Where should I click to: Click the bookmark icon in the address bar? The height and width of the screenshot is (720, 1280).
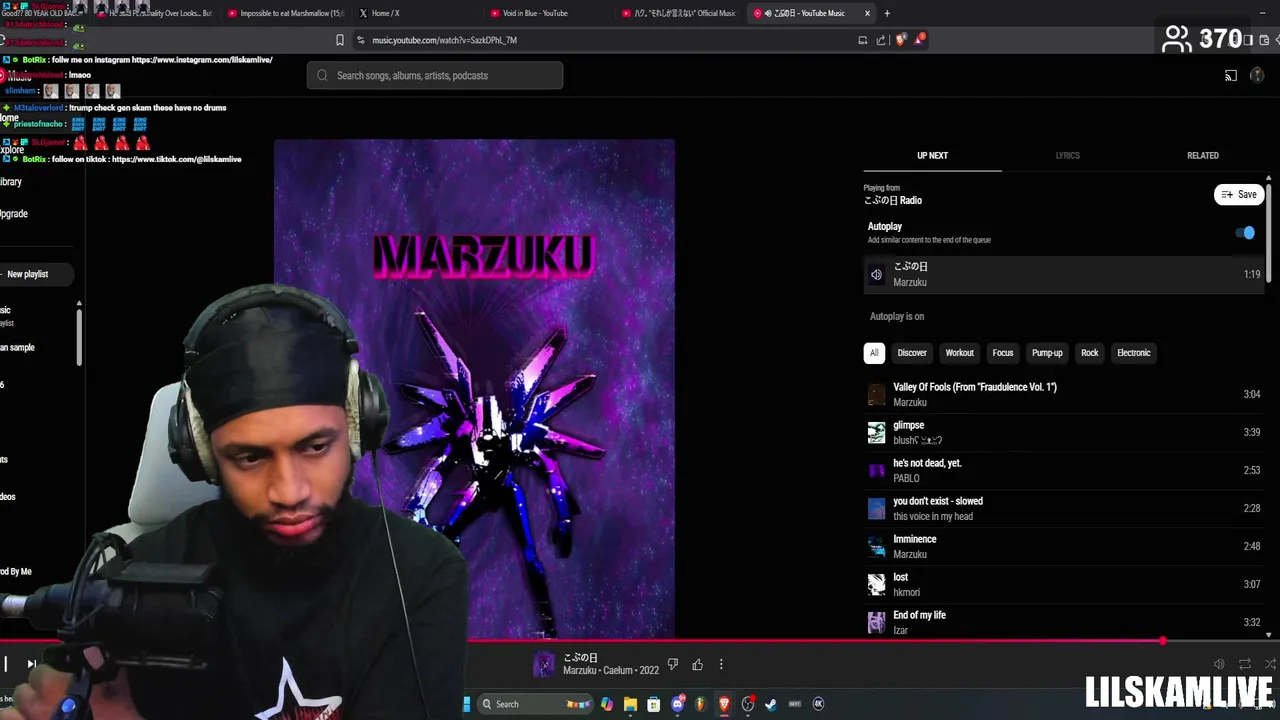point(340,40)
